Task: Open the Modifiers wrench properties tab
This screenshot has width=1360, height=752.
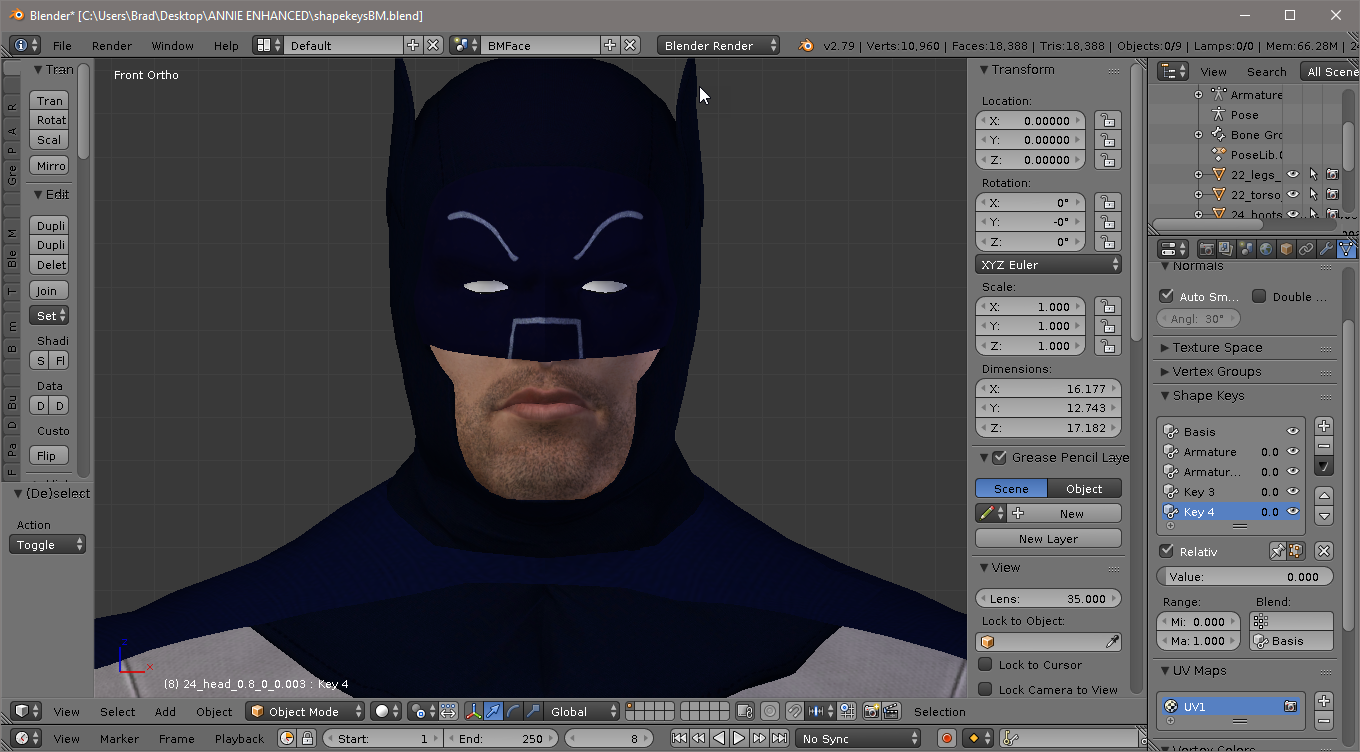Action: tap(1326, 249)
